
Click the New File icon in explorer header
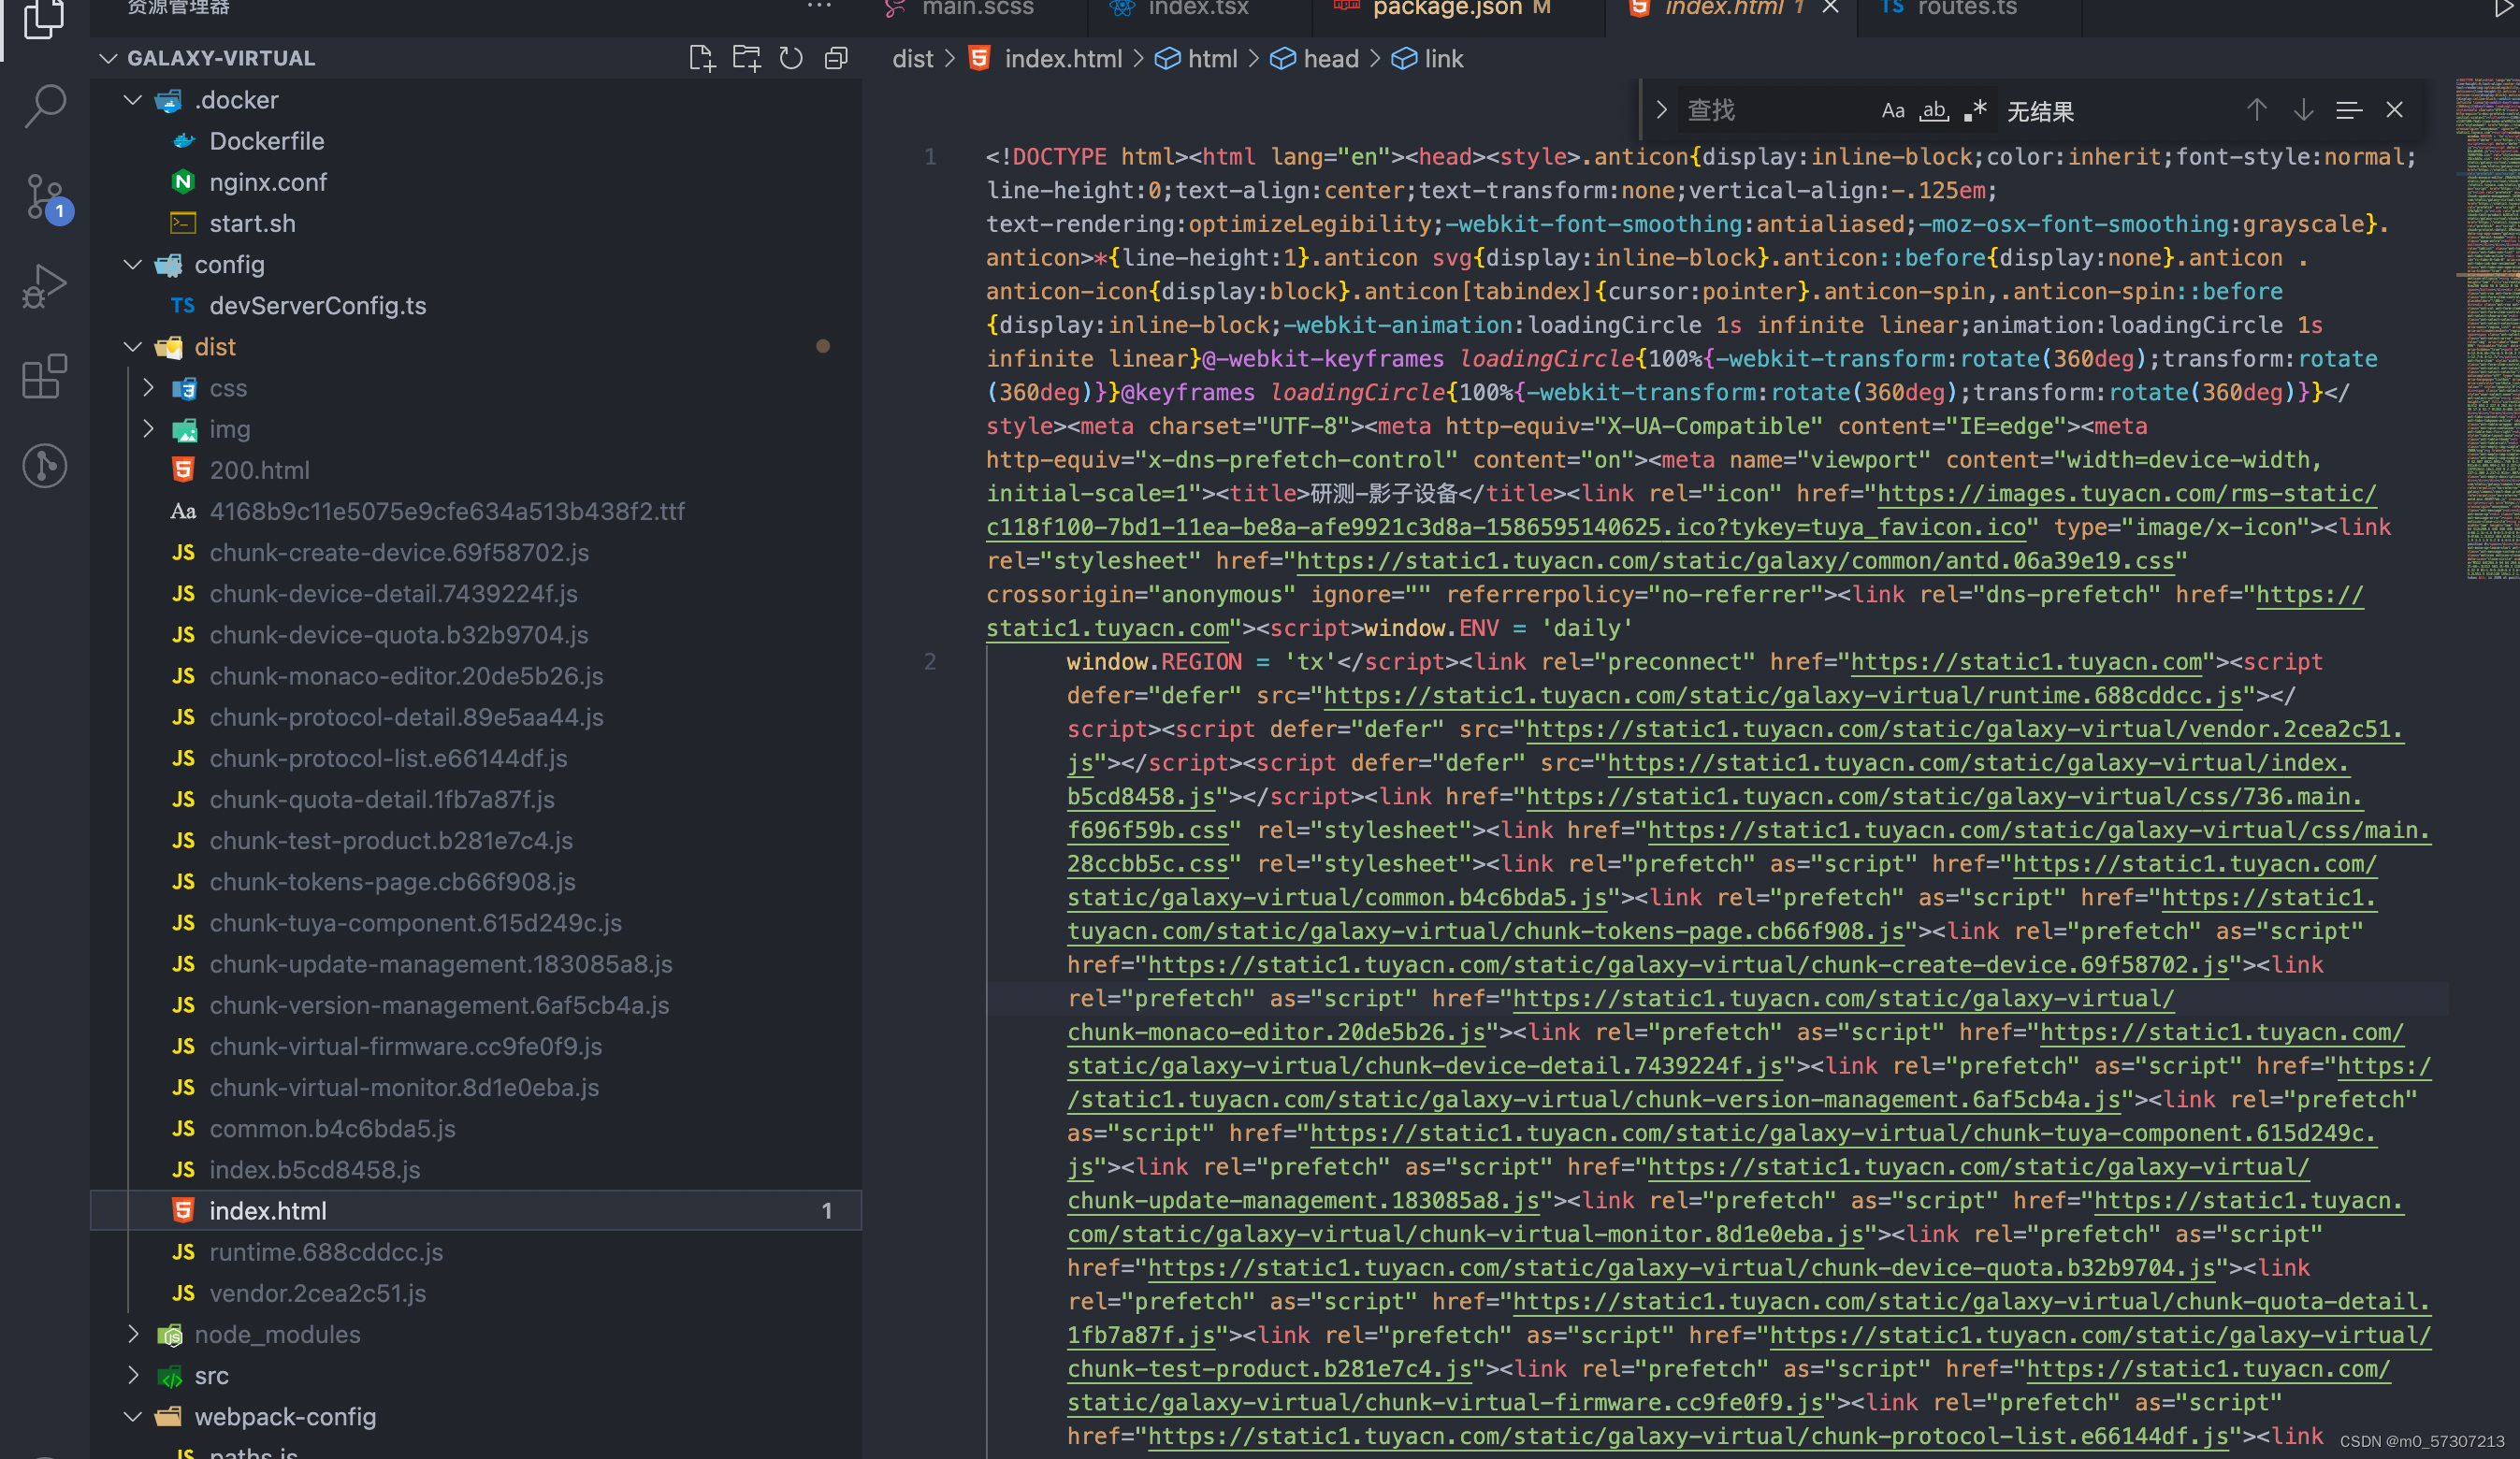click(702, 58)
